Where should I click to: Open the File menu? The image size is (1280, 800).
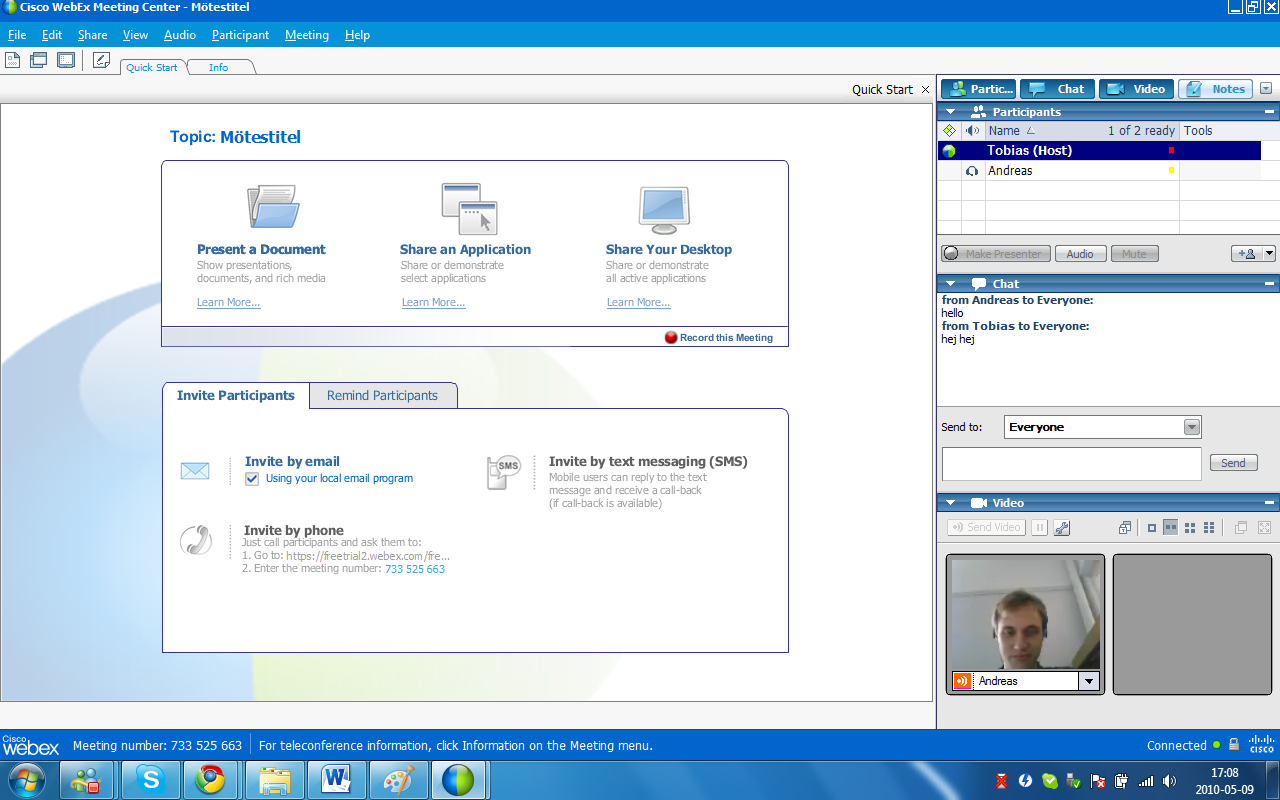click(x=17, y=35)
